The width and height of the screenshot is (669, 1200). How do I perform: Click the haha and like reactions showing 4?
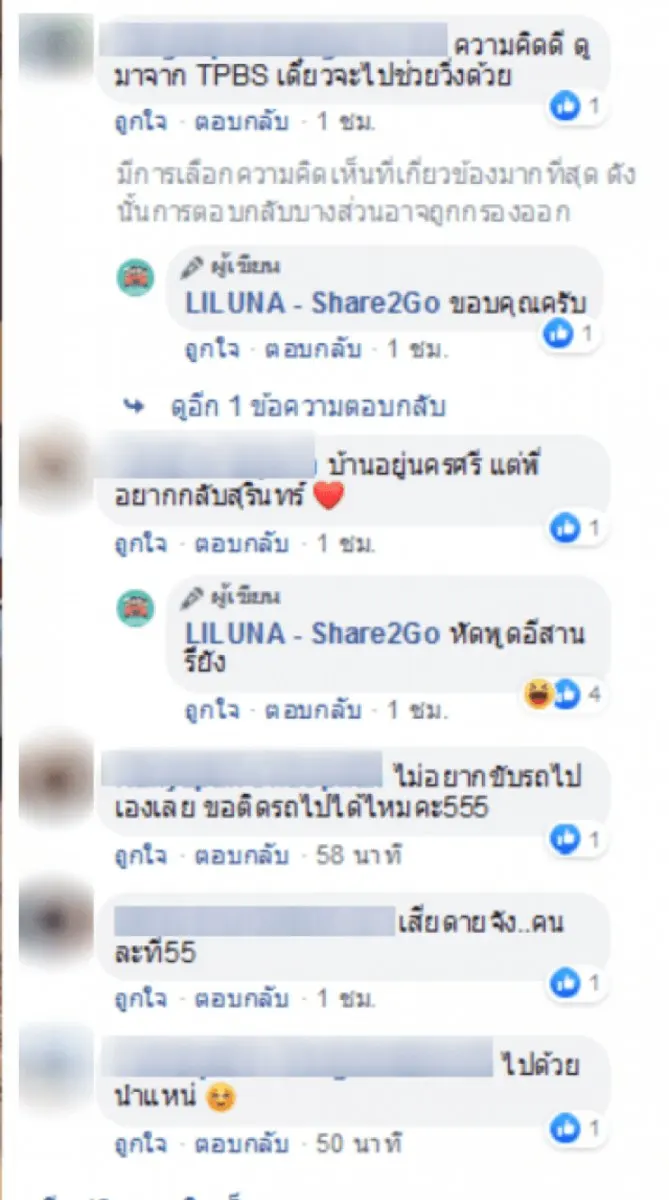coord(564,694)
